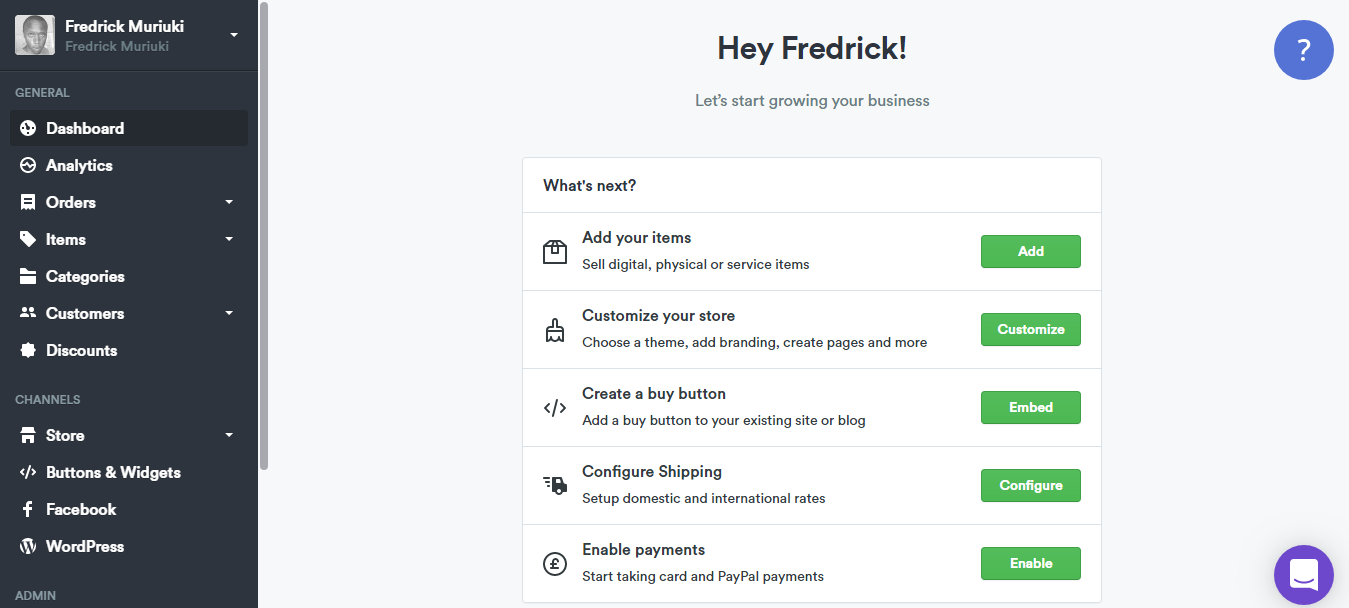This screenshot has width=1349, height=608.
Task: Click the WordPress logo icon
Action: tap(28, 546)
